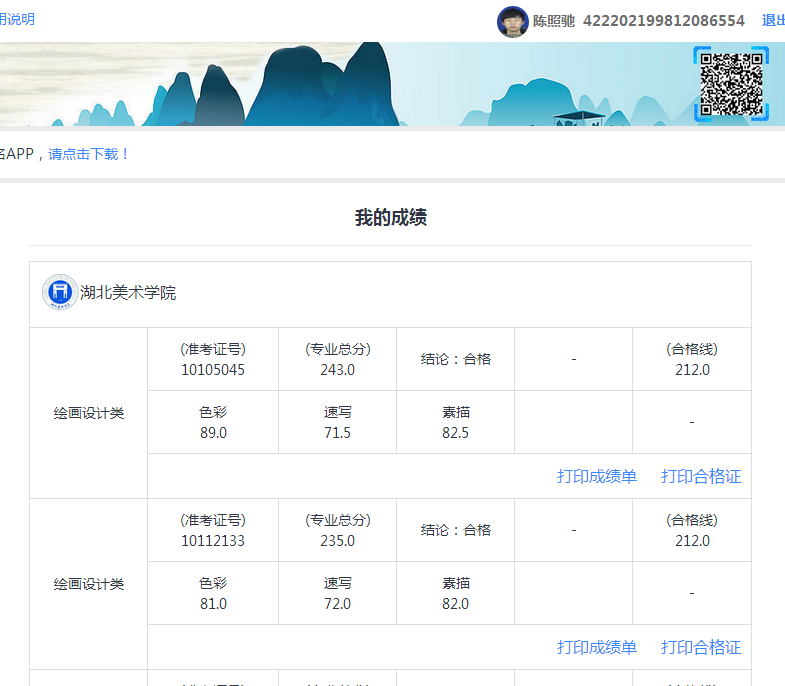Click total score 243.0
785x686 pixels.
337,370
